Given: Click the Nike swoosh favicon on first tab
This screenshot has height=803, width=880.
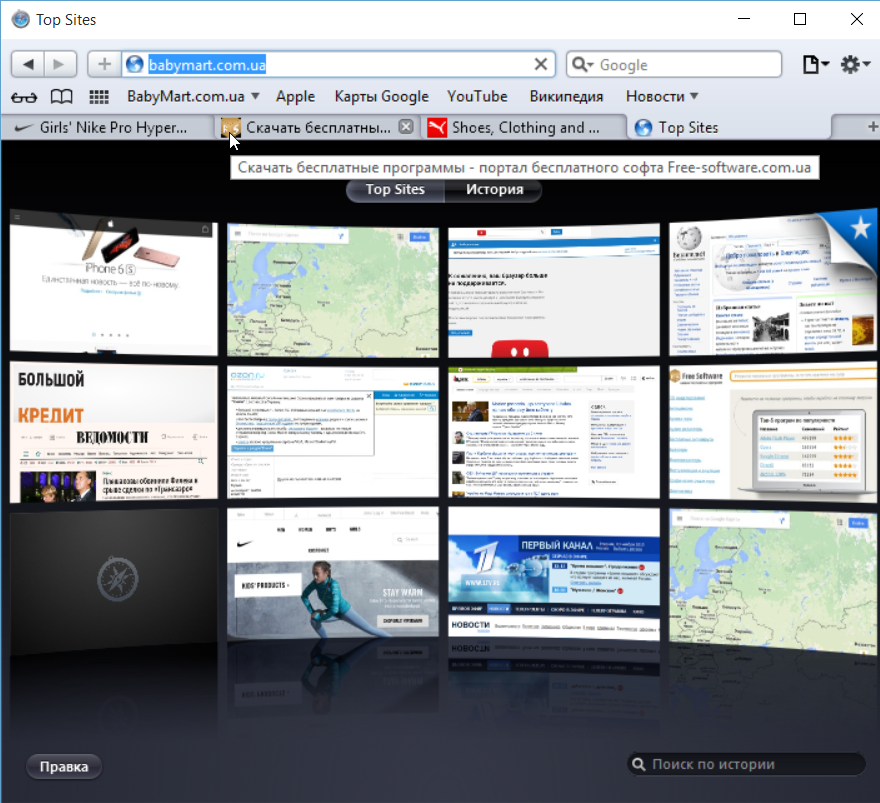Looking at the screenshot, I should pos(24,128).
